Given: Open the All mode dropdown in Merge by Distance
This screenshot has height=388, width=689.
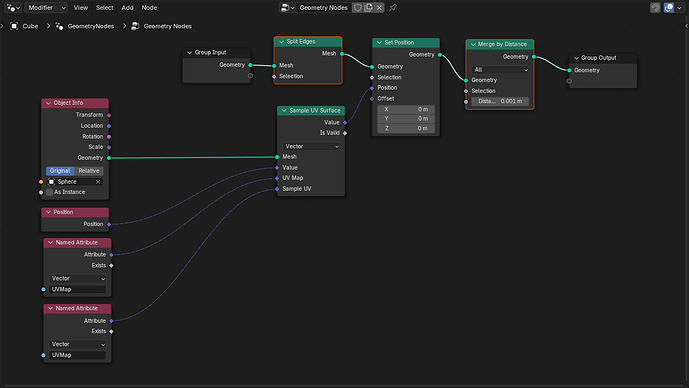Looking at the screenshot, I should [x=500, y=70].
